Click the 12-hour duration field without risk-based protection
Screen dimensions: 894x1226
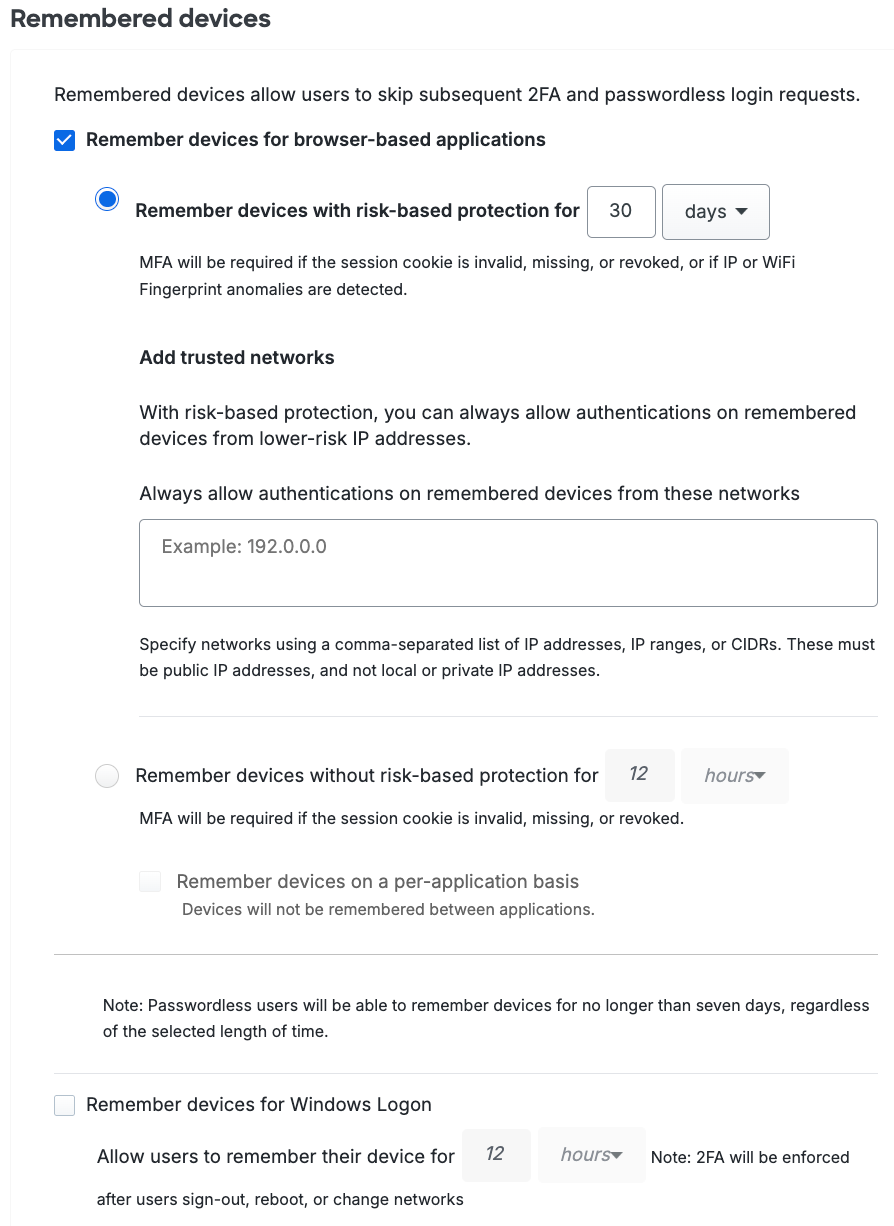639,775
